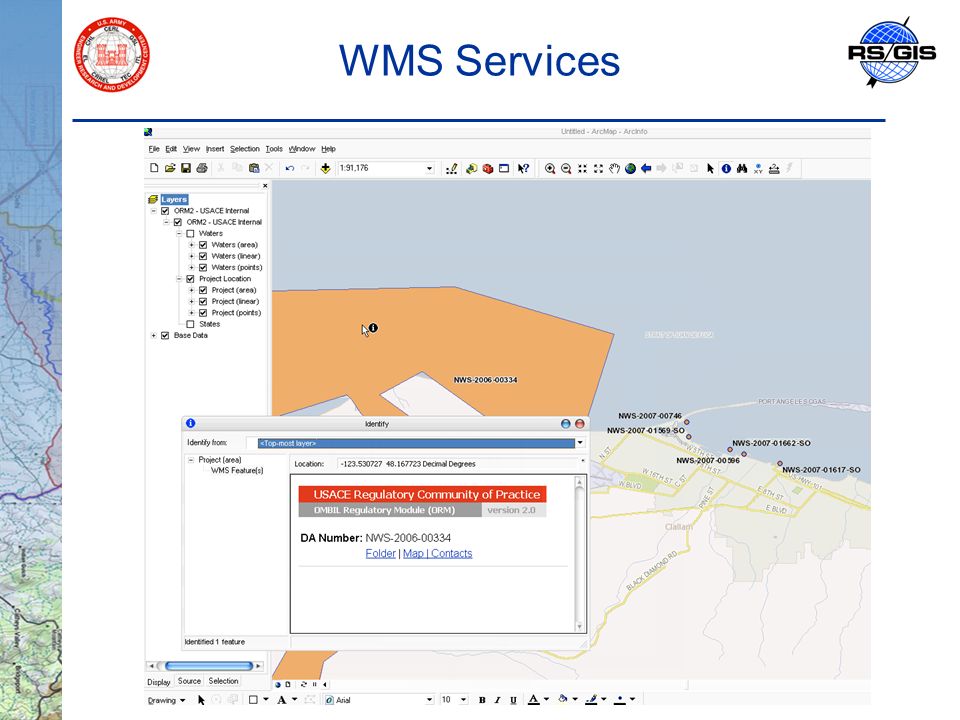960x720 pixels.
Task: Open the Identify from Top-most layer dropdown
Action: (x=580, y=443)
